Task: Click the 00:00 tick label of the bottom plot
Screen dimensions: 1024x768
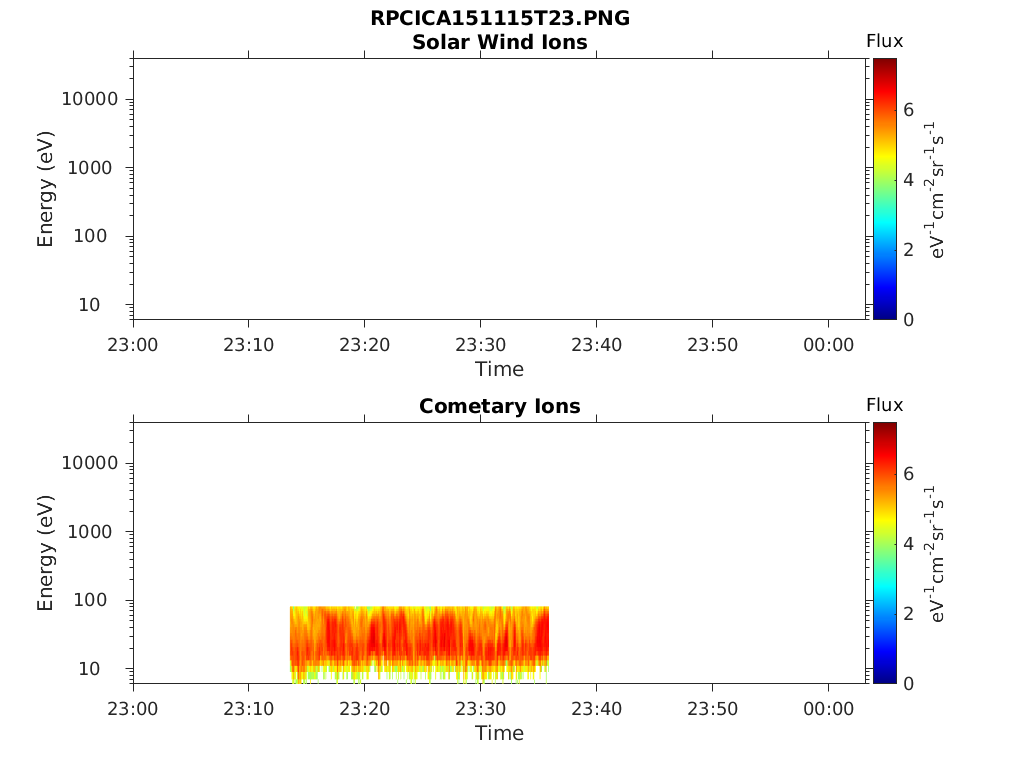Action: (x=829, y=709)
